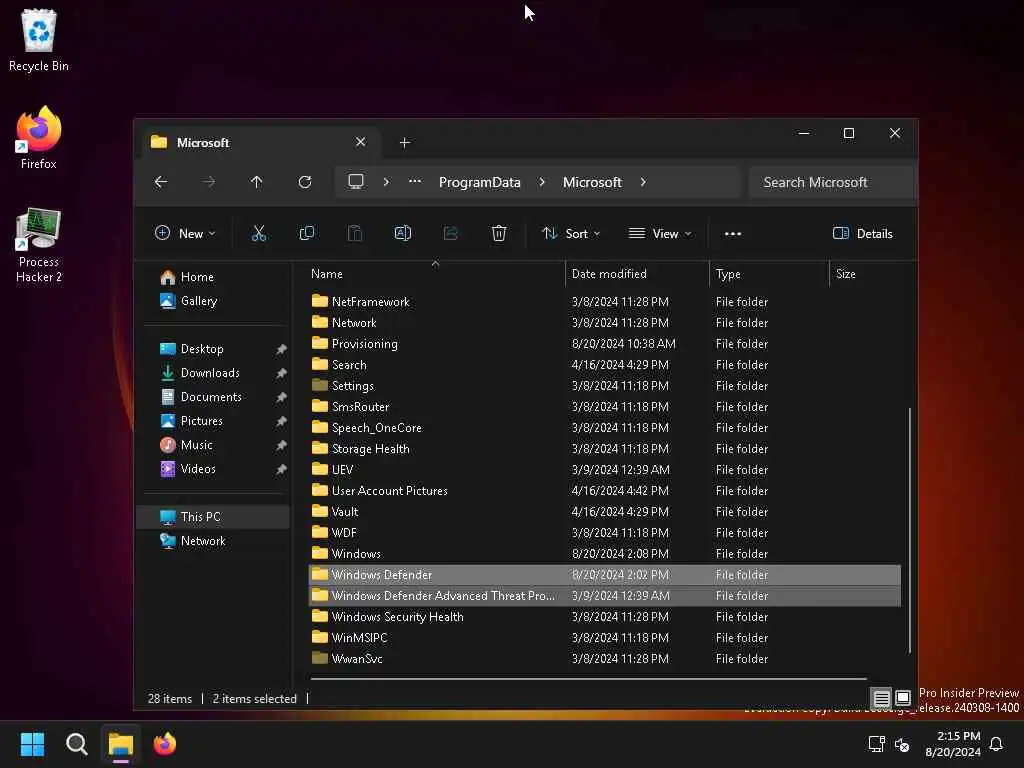Open the See more three-dots menu
Screen dimensions: 1024x768
tap(733, 234)
